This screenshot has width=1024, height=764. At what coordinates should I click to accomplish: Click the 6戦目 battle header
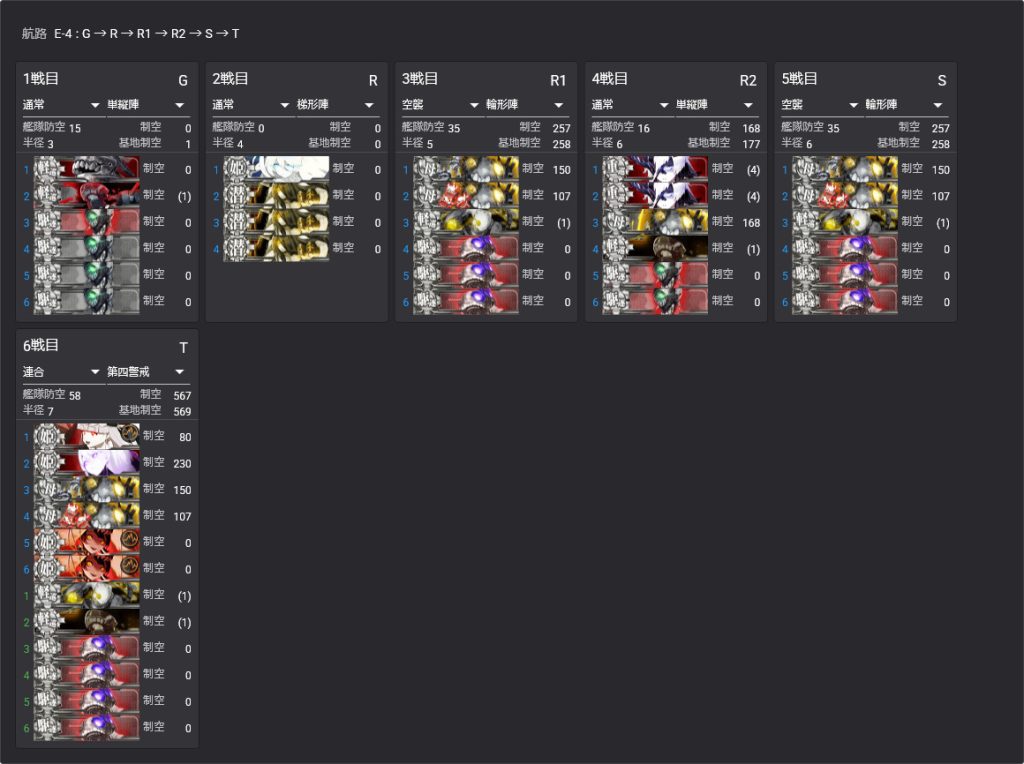(x=41, y=346)
